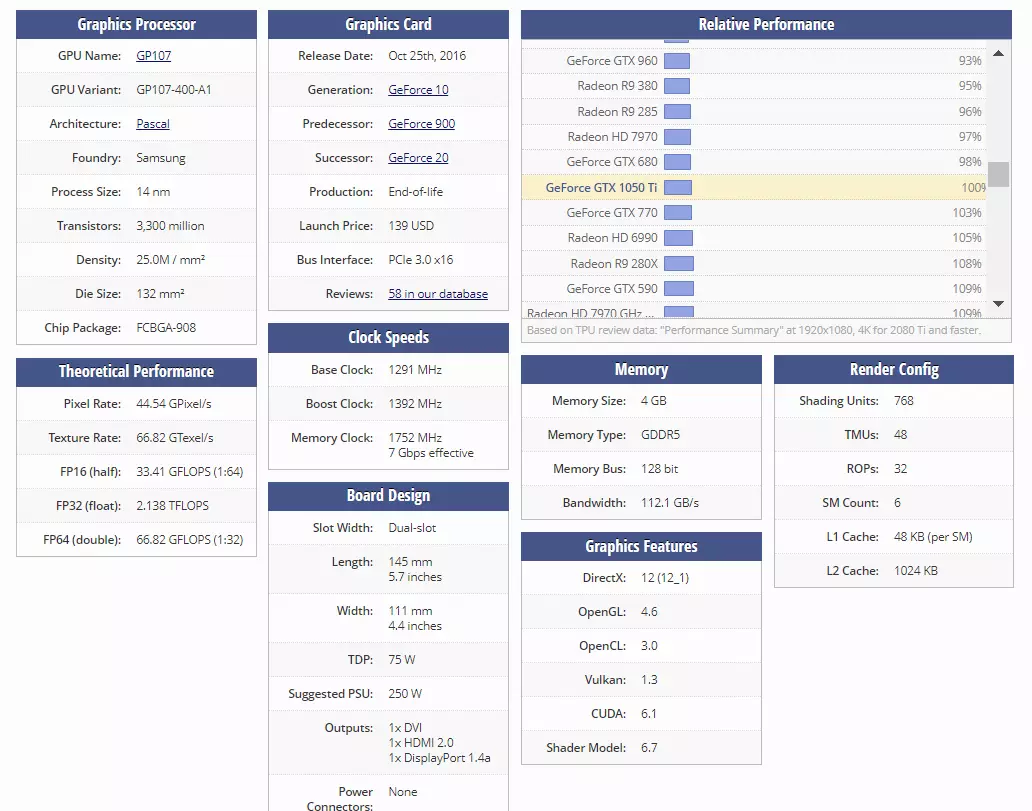Select the Radeon R9 380 row label

(617, 86)
